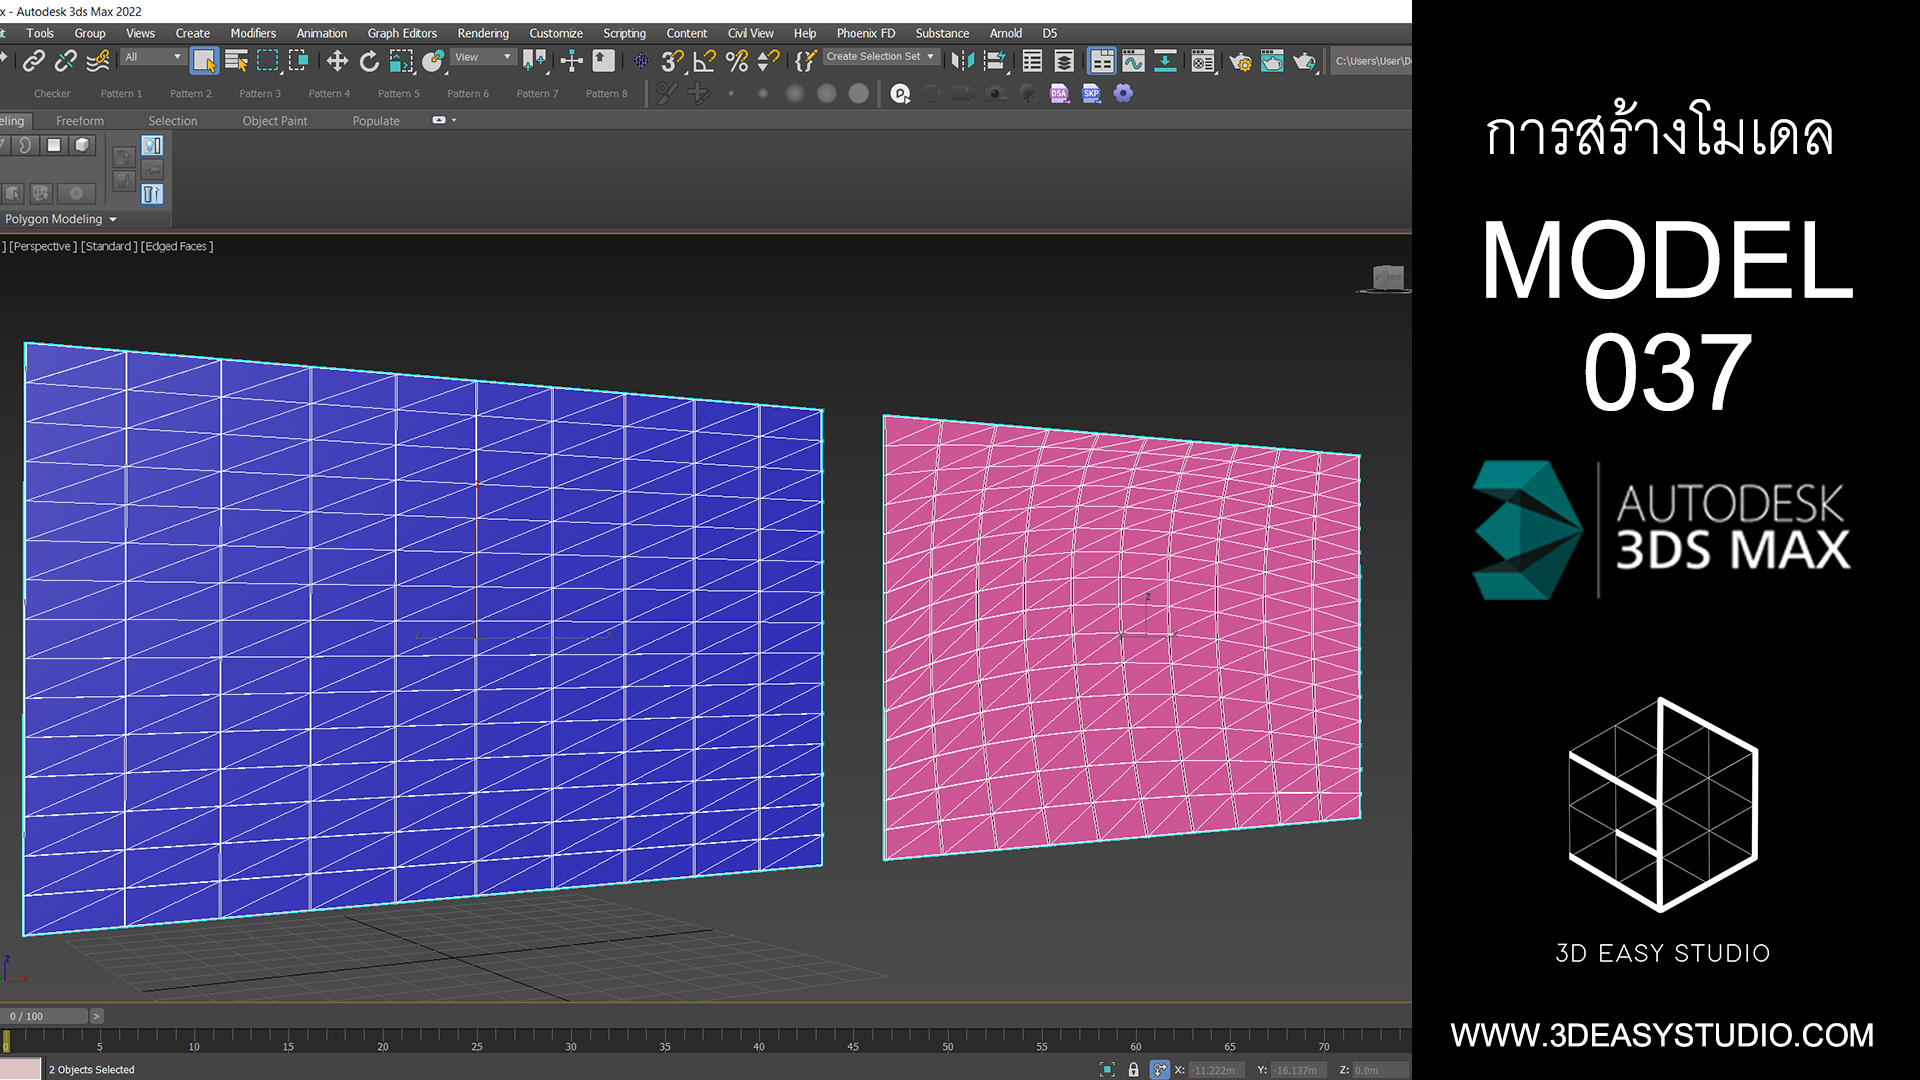Viewport: 1920px width, 1080px height.
Task: Switch to the Object Paint tab
Action: pyautogui.click(x=274, y=121)
